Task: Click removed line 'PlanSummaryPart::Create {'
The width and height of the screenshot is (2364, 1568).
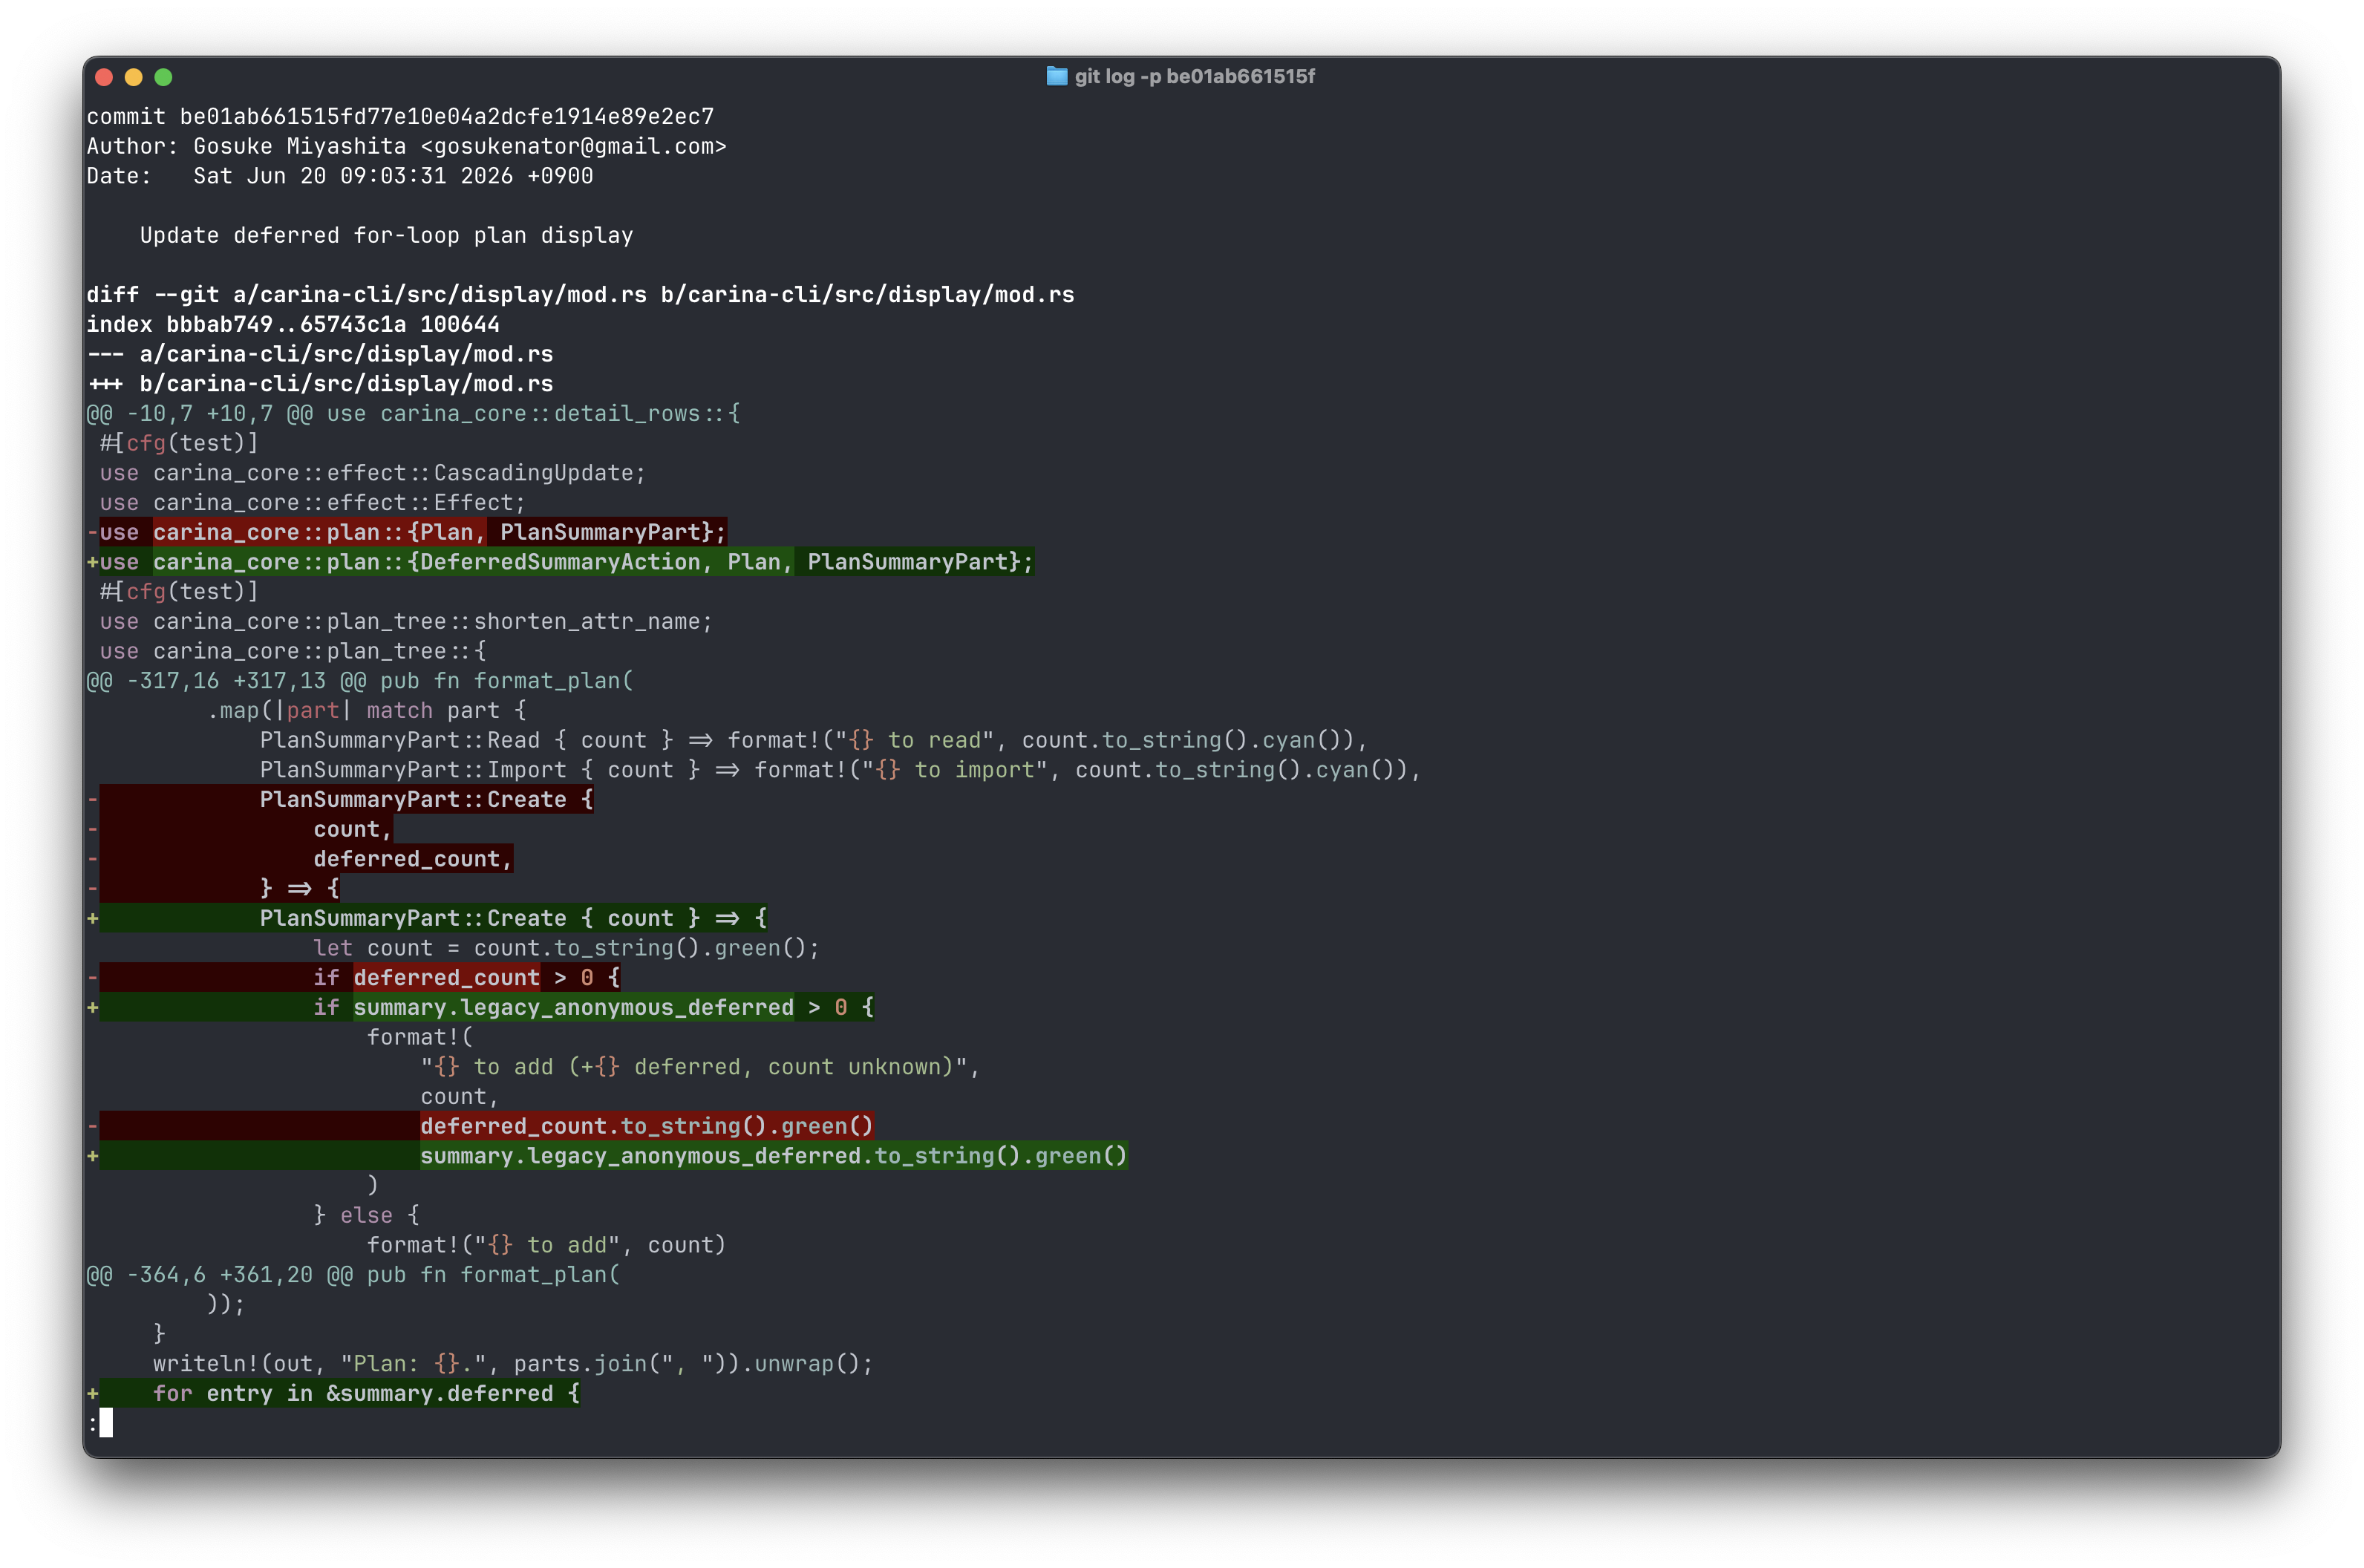Action: point(340,799)
